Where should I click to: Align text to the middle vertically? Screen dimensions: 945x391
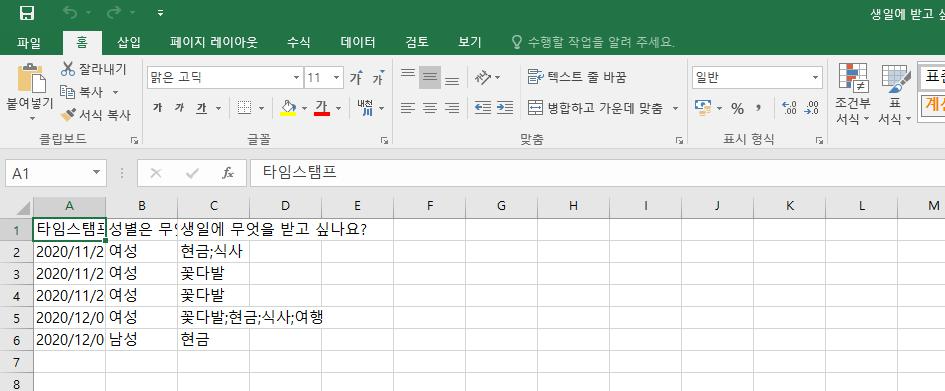click(430, 77)
